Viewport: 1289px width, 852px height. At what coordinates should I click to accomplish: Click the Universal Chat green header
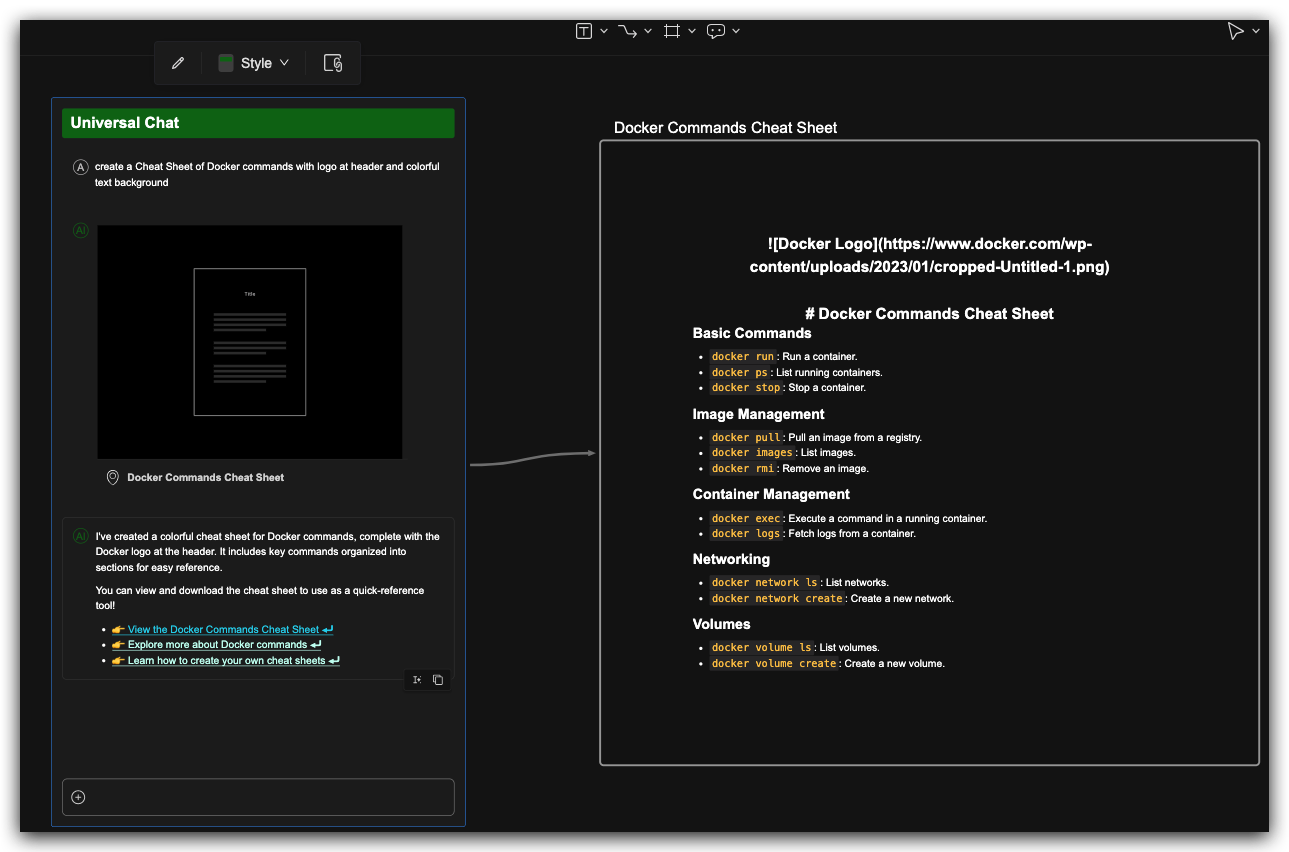click(x=258, y=123)
